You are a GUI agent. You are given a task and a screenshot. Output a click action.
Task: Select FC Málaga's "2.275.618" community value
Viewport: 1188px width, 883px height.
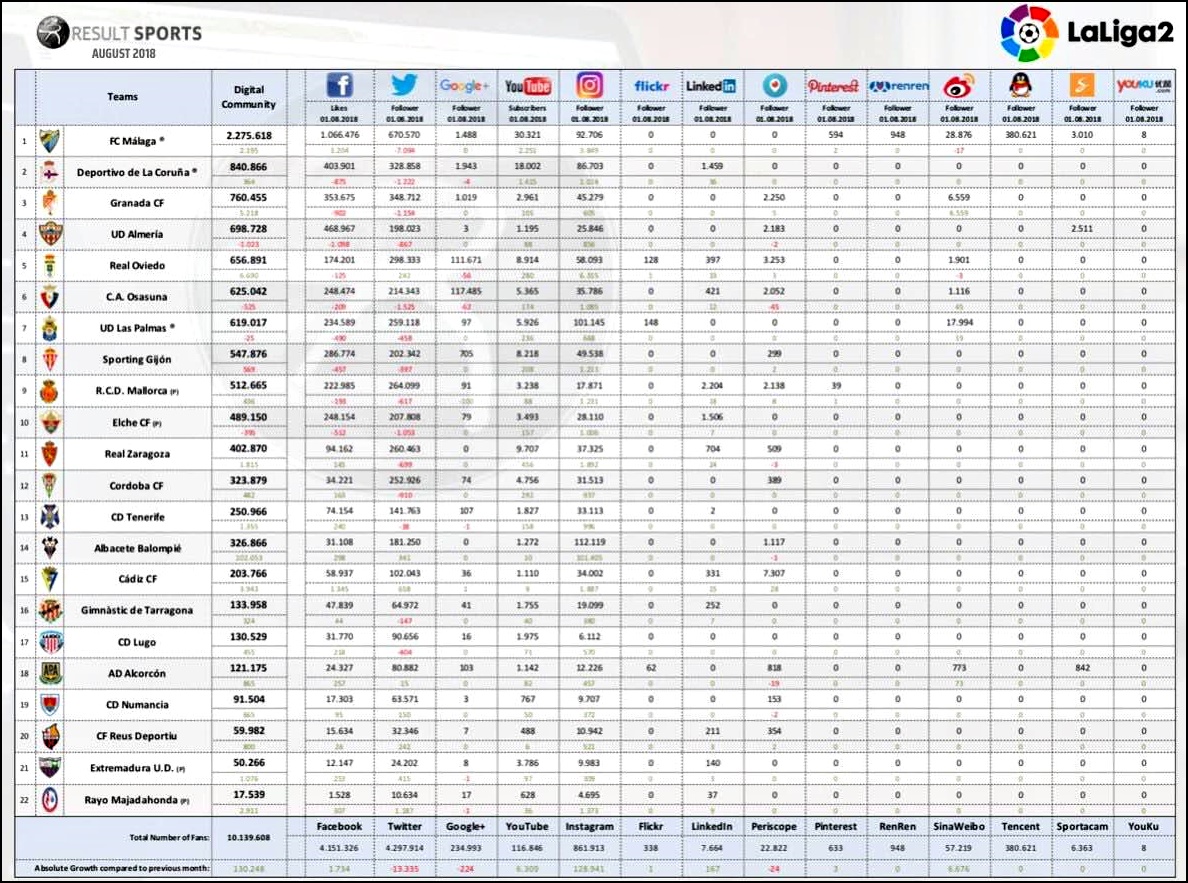[x=249, y=135]
